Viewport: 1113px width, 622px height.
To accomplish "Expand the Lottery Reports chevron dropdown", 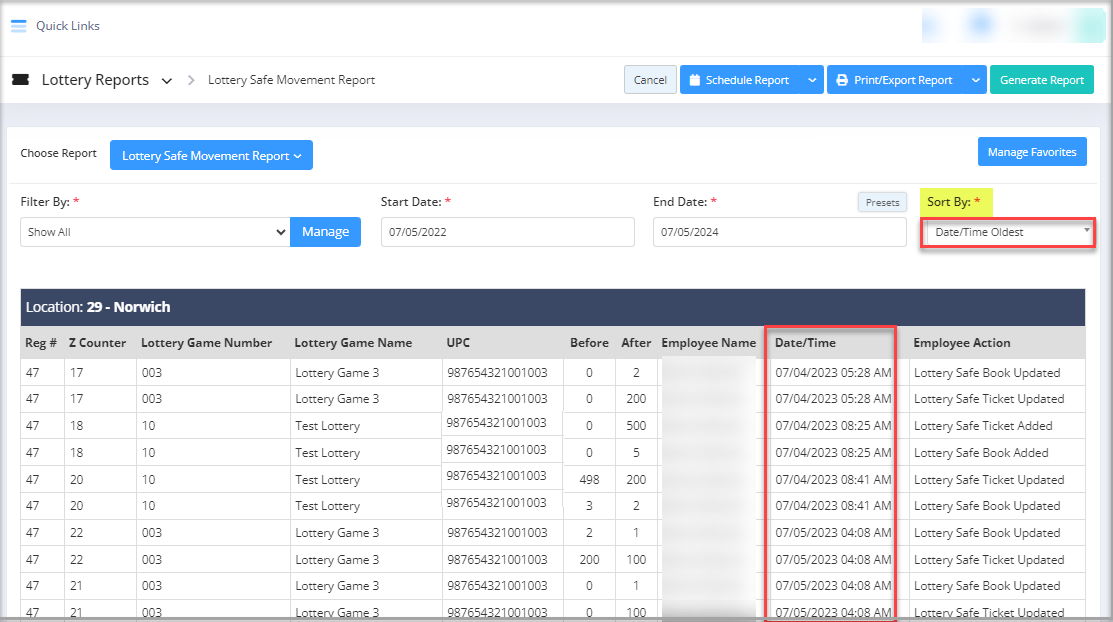I will click(167, 80).
